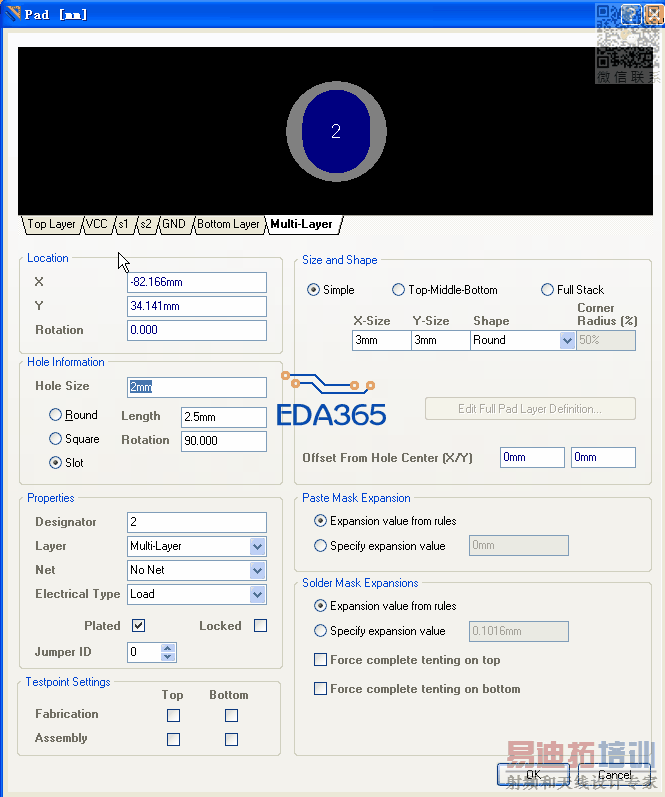Click the Corner Radius percent field
The height and width of the screenshot is (797, 665).
(x=606, y=340)
